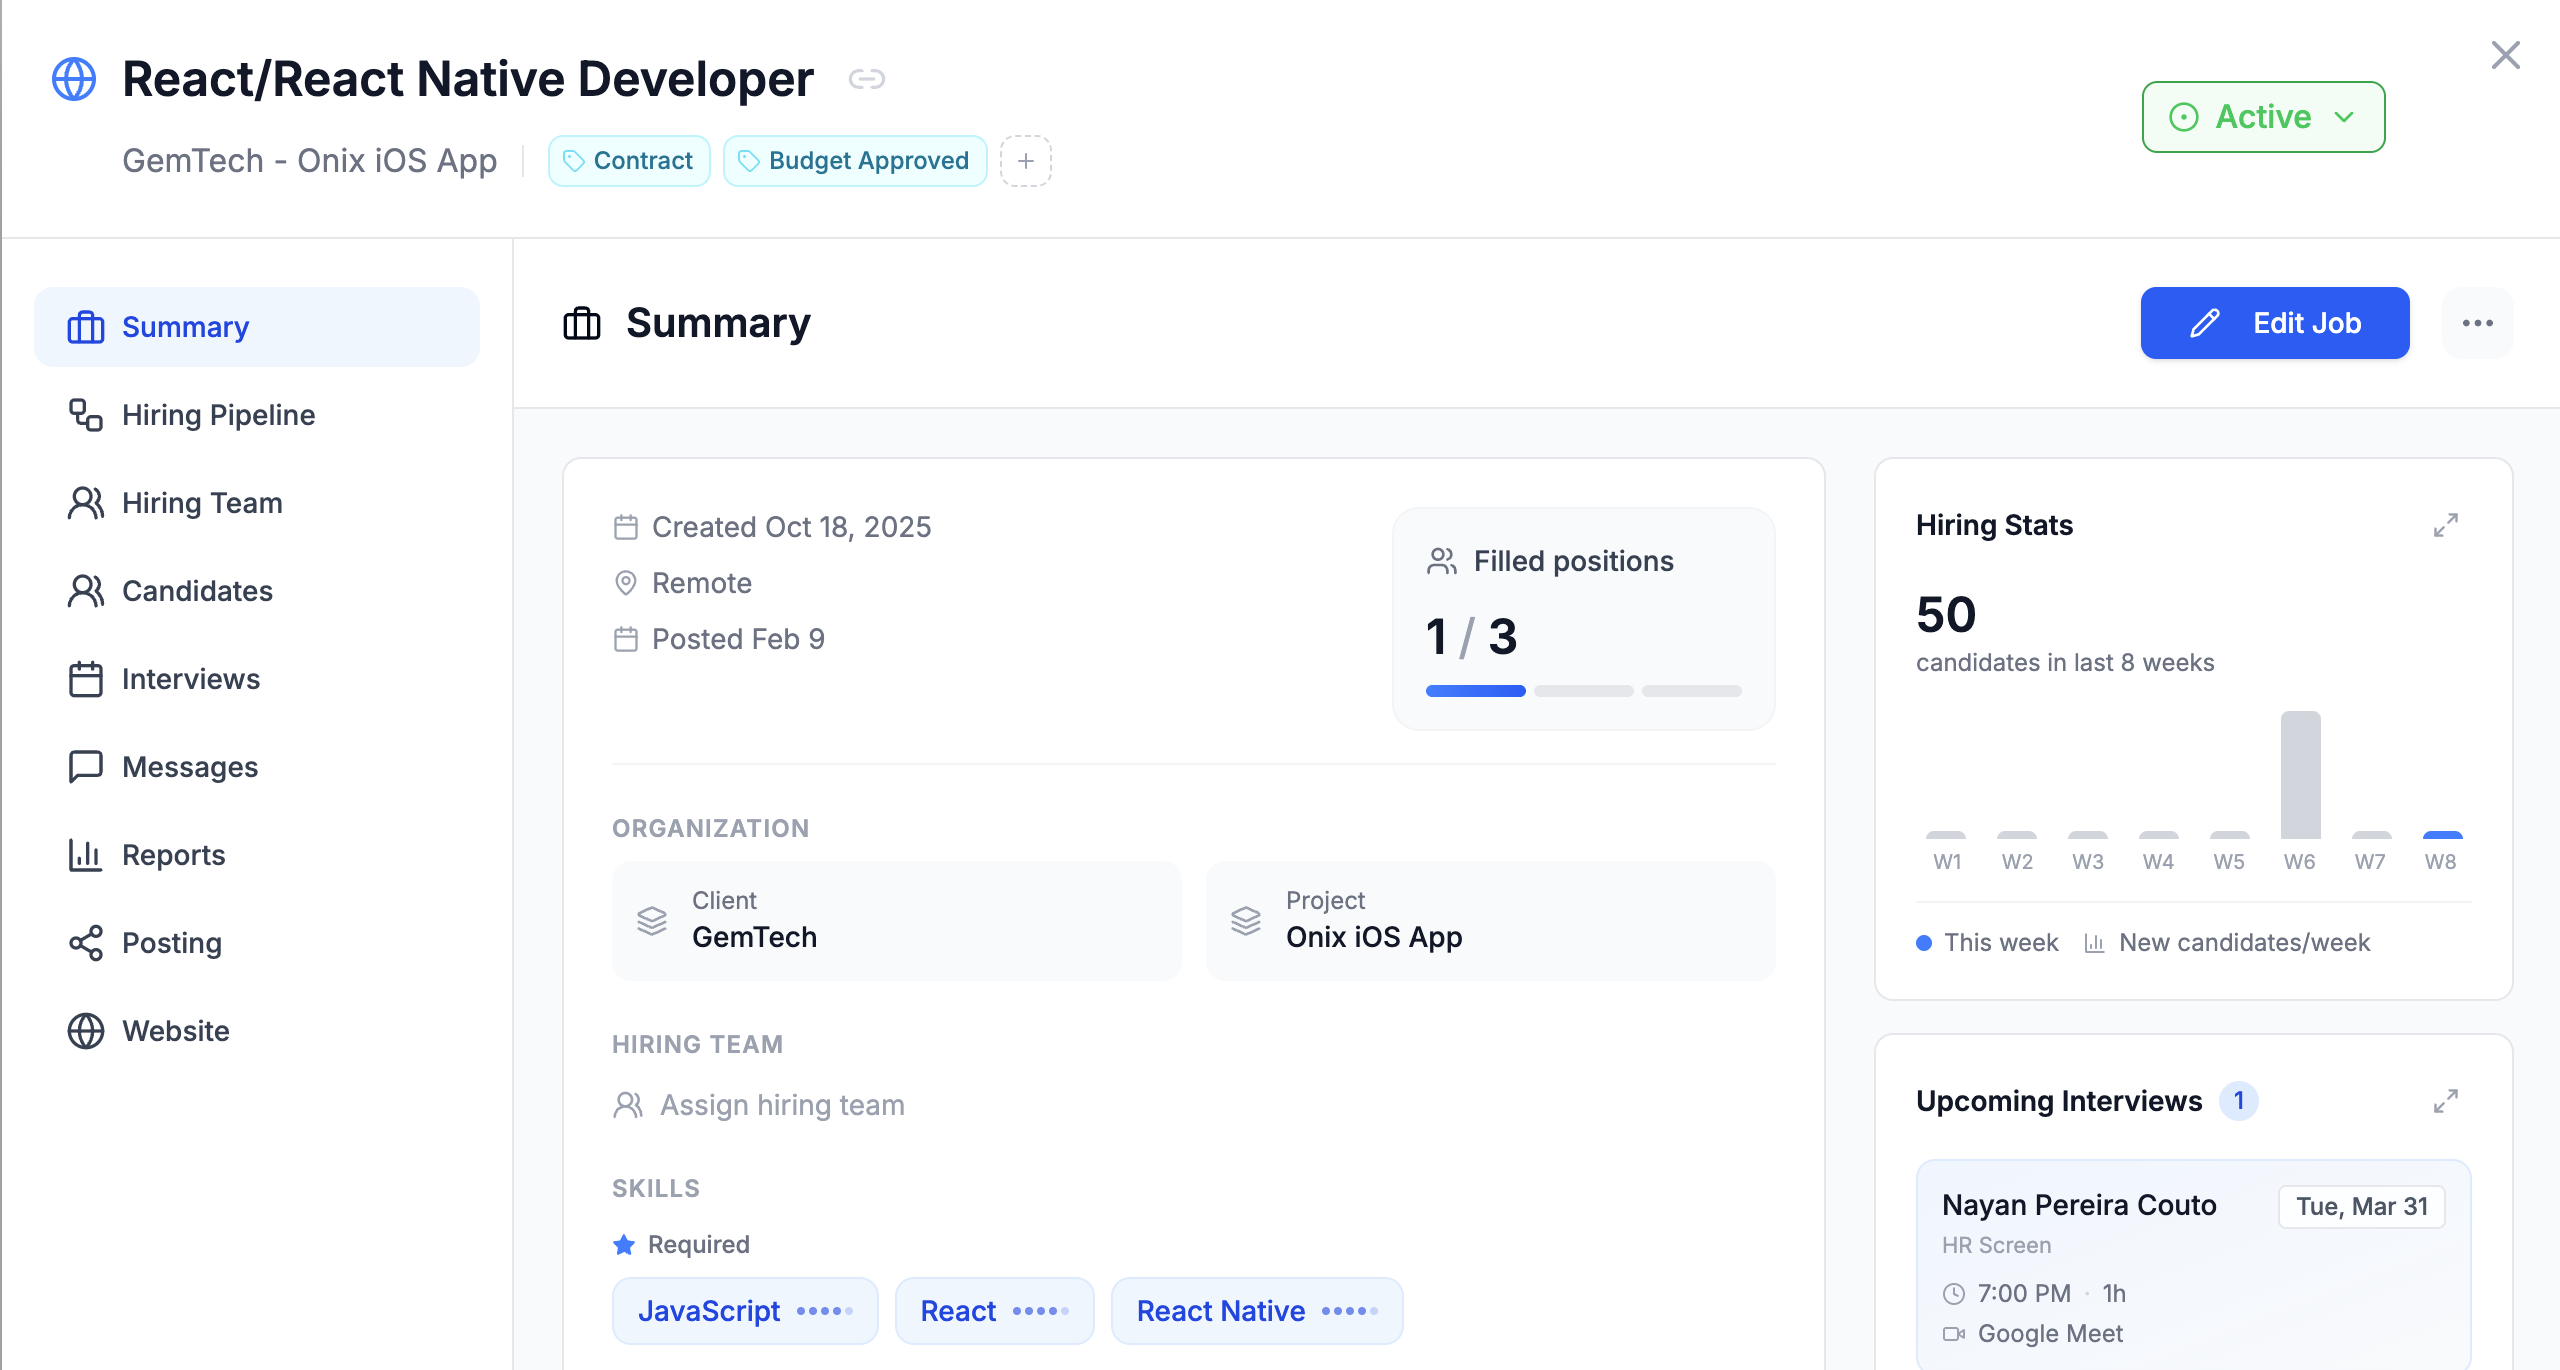Click the Budget Approved tag

pos(855,161)
